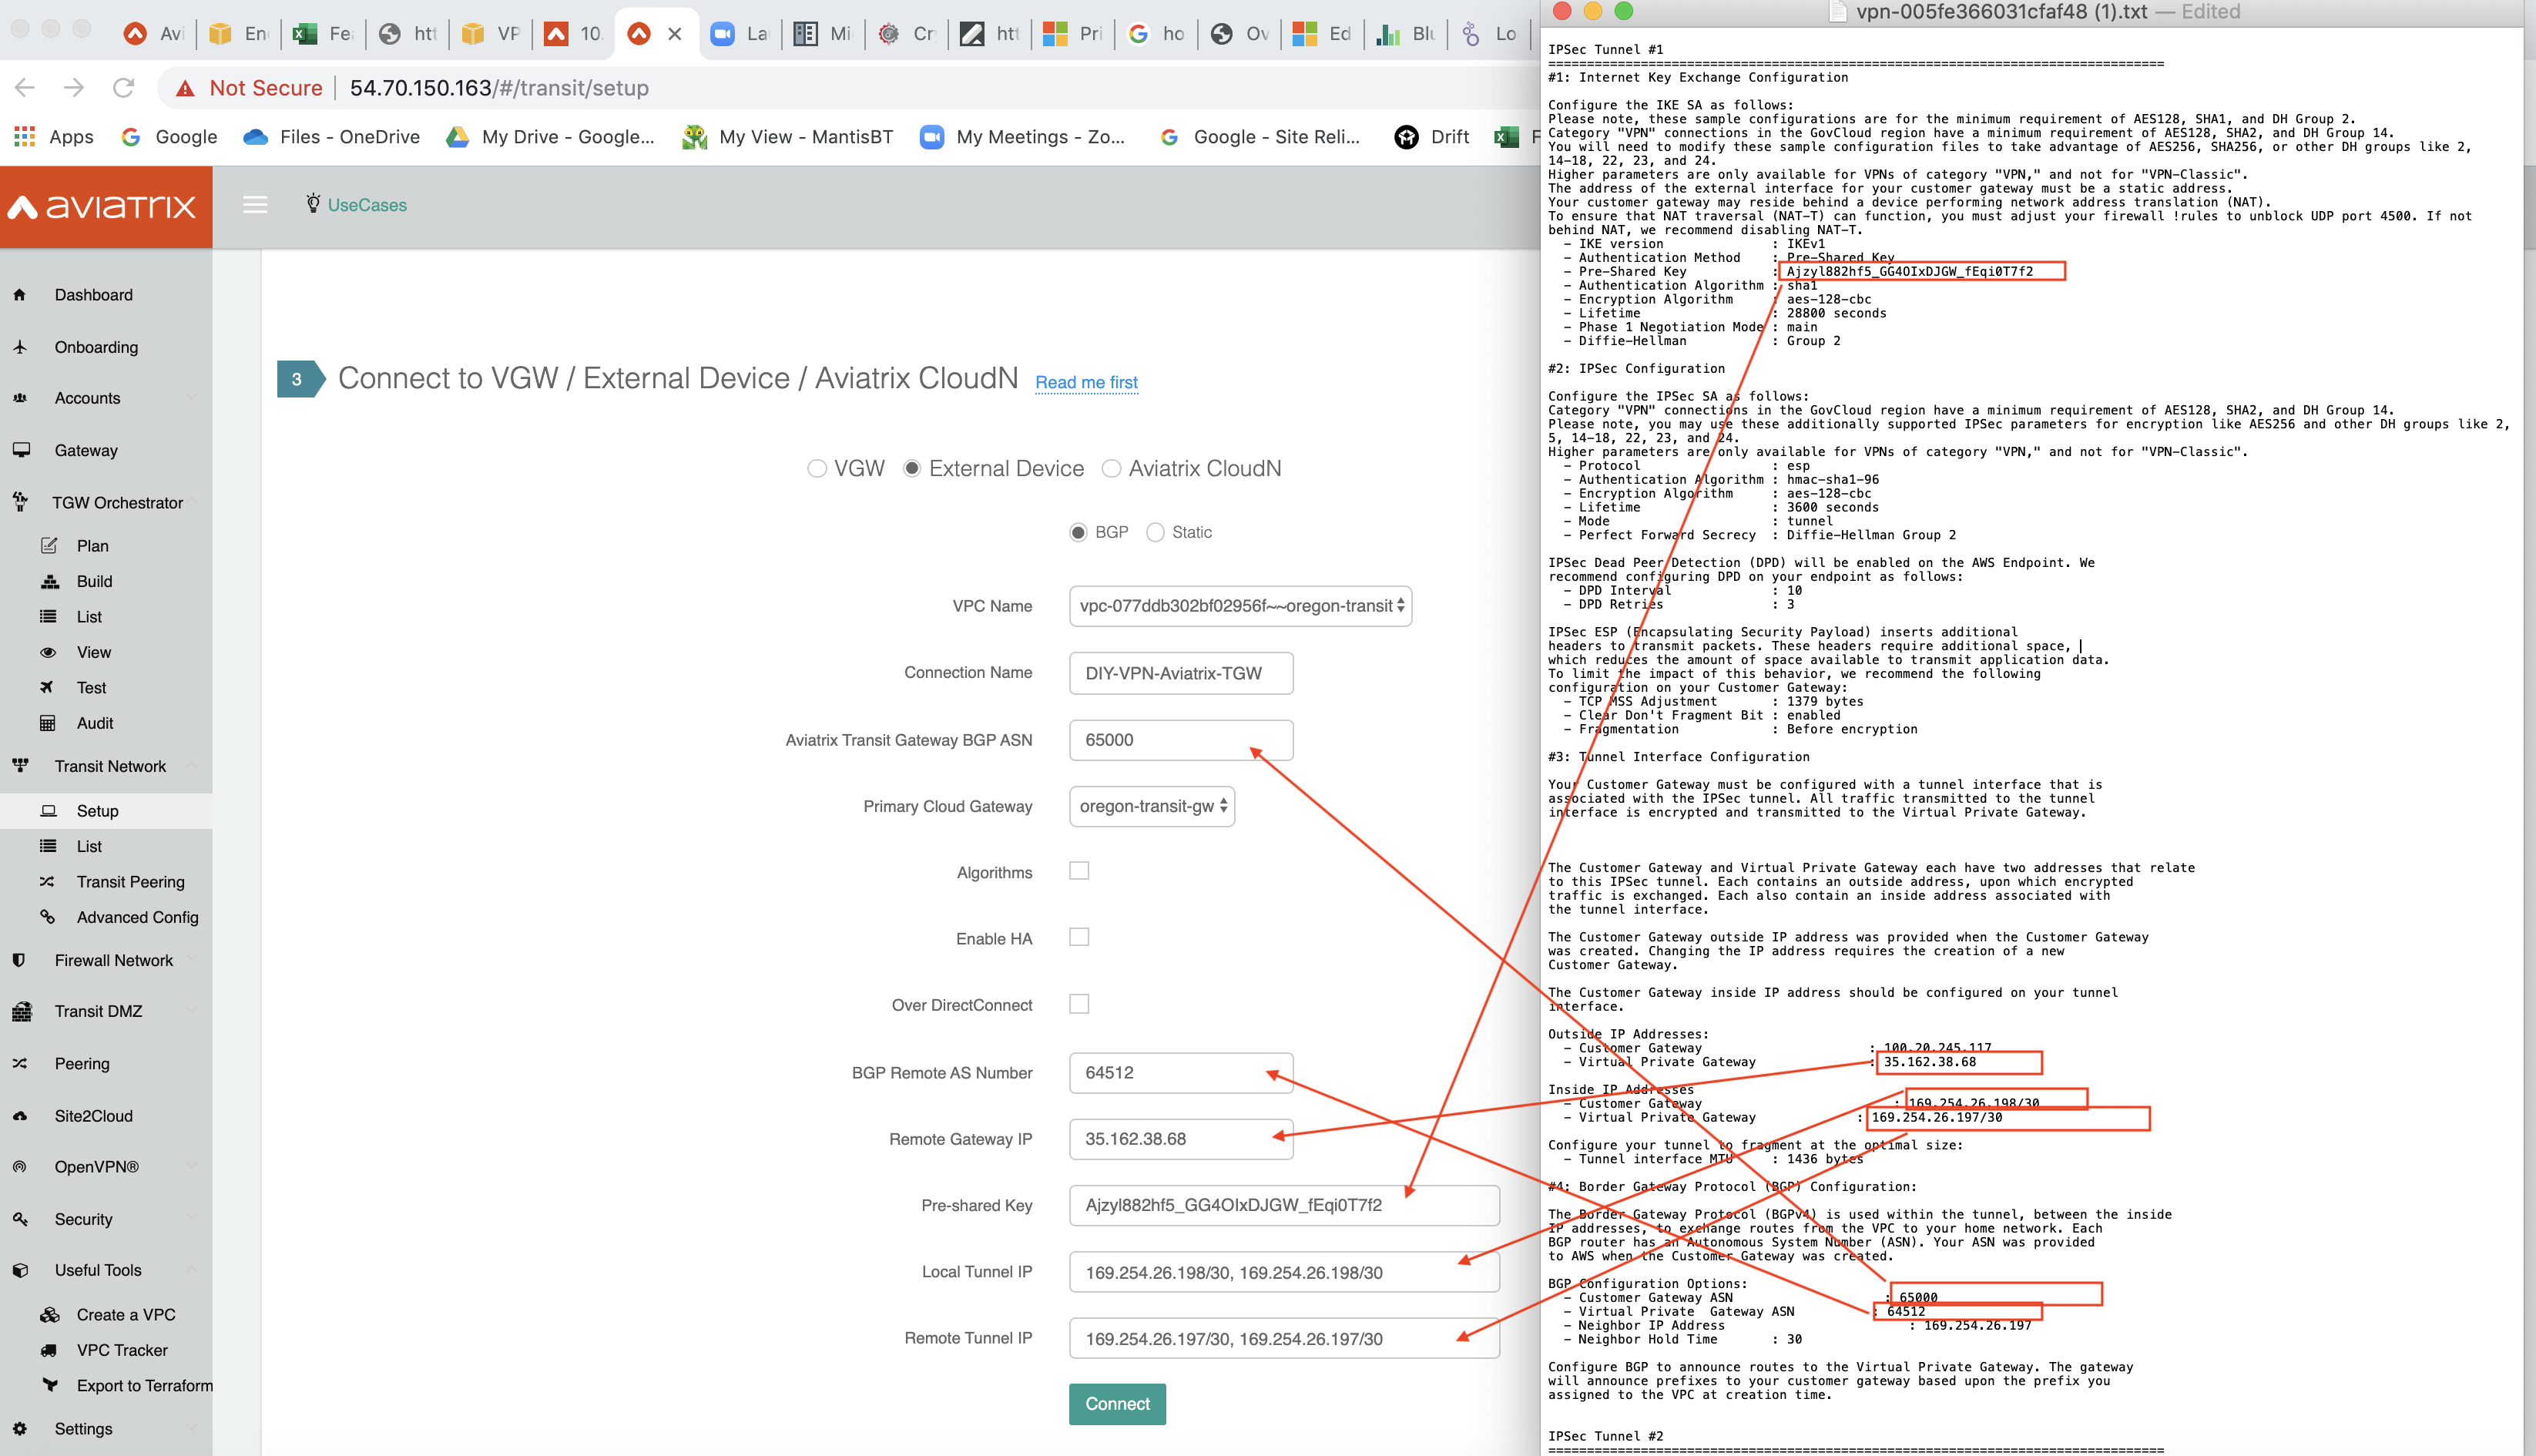
Task: Open UseCases menu at top
Action: [x=364, y=206]
